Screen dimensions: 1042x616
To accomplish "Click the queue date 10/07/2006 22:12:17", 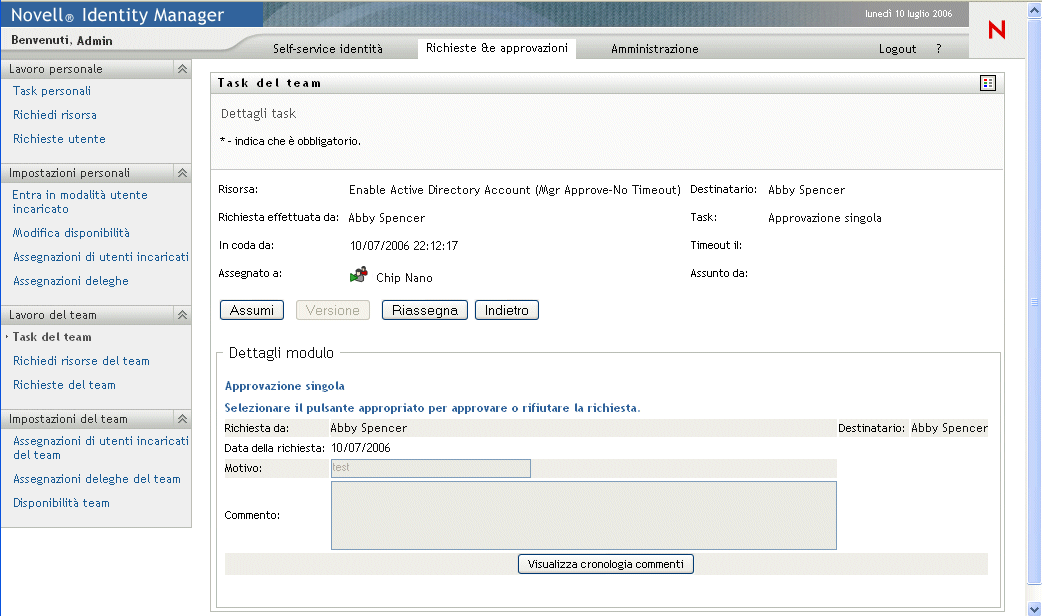I will (x=404, y=246).
